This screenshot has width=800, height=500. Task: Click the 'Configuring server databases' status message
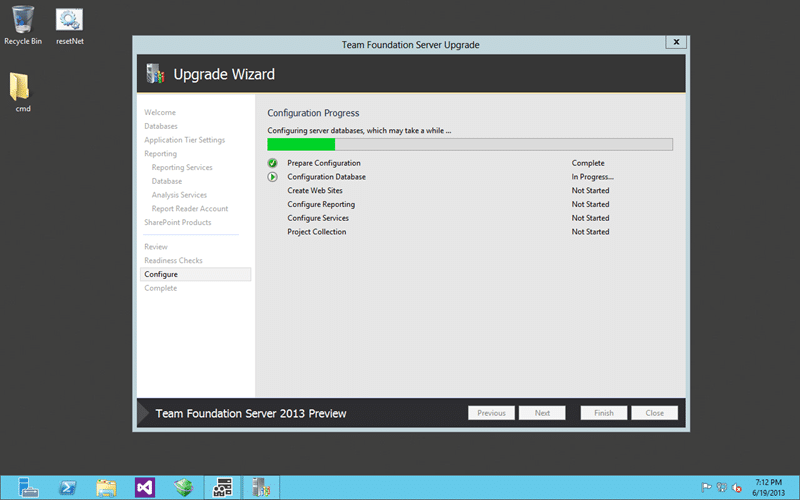(359, 131)
